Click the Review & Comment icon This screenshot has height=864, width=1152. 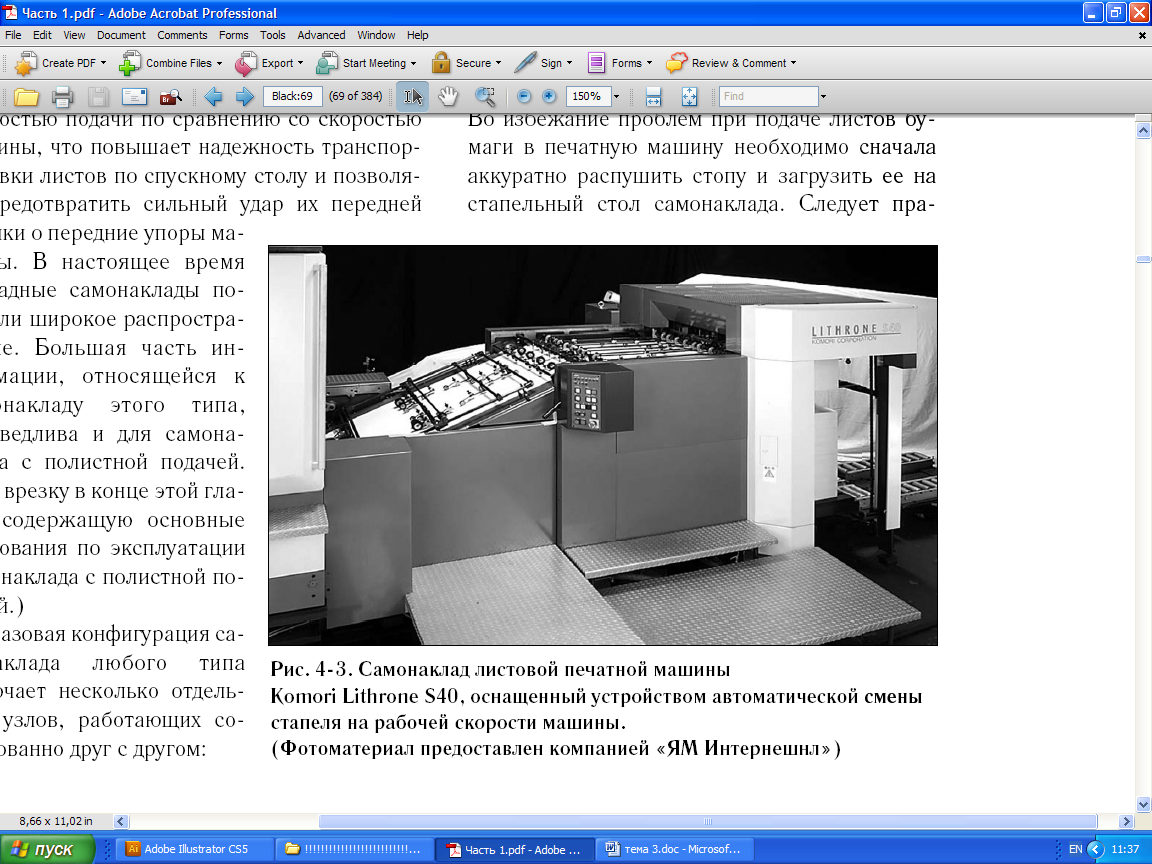pos(677,63)
